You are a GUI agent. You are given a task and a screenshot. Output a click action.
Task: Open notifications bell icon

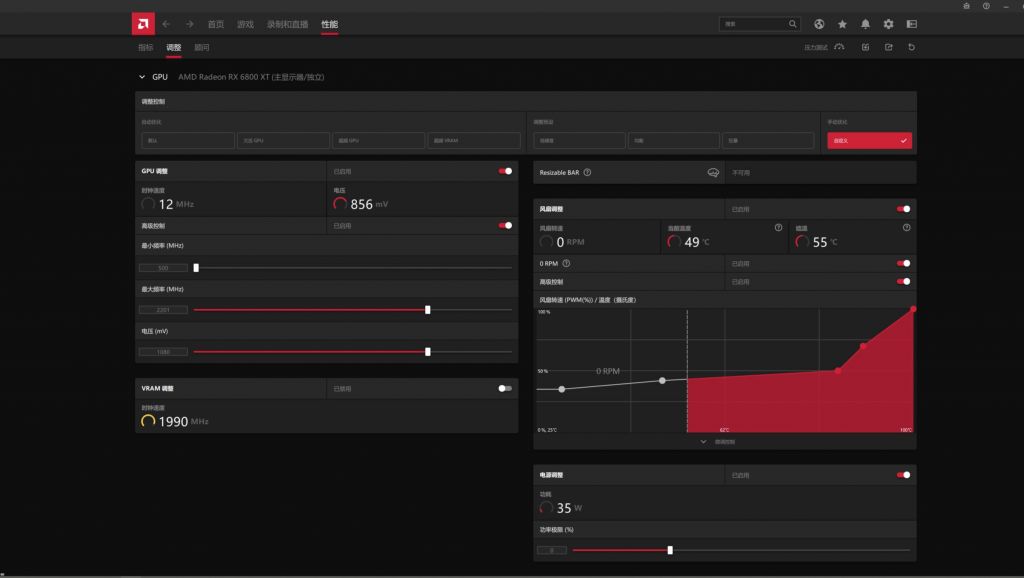coord(865,24)
